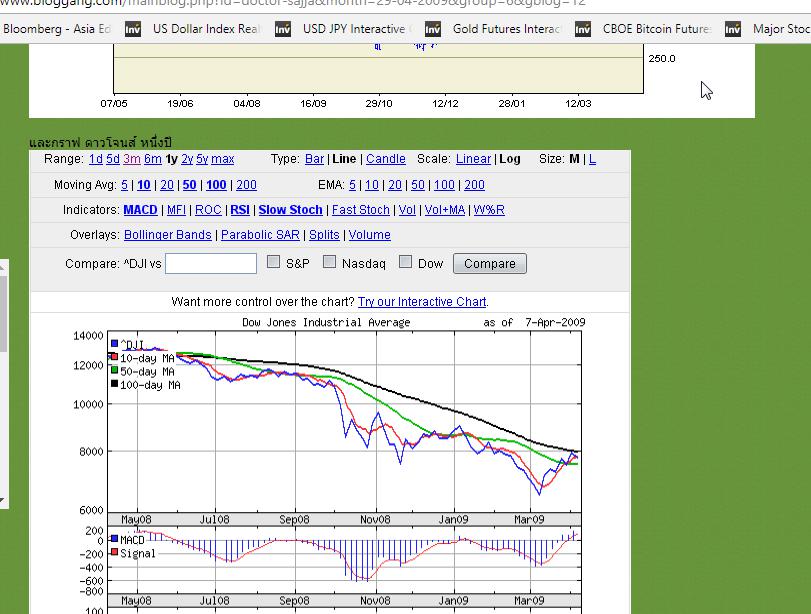
Task: Open CBOE Bitcoin Futures bookmark icon
Action: (x=582, y=29)
